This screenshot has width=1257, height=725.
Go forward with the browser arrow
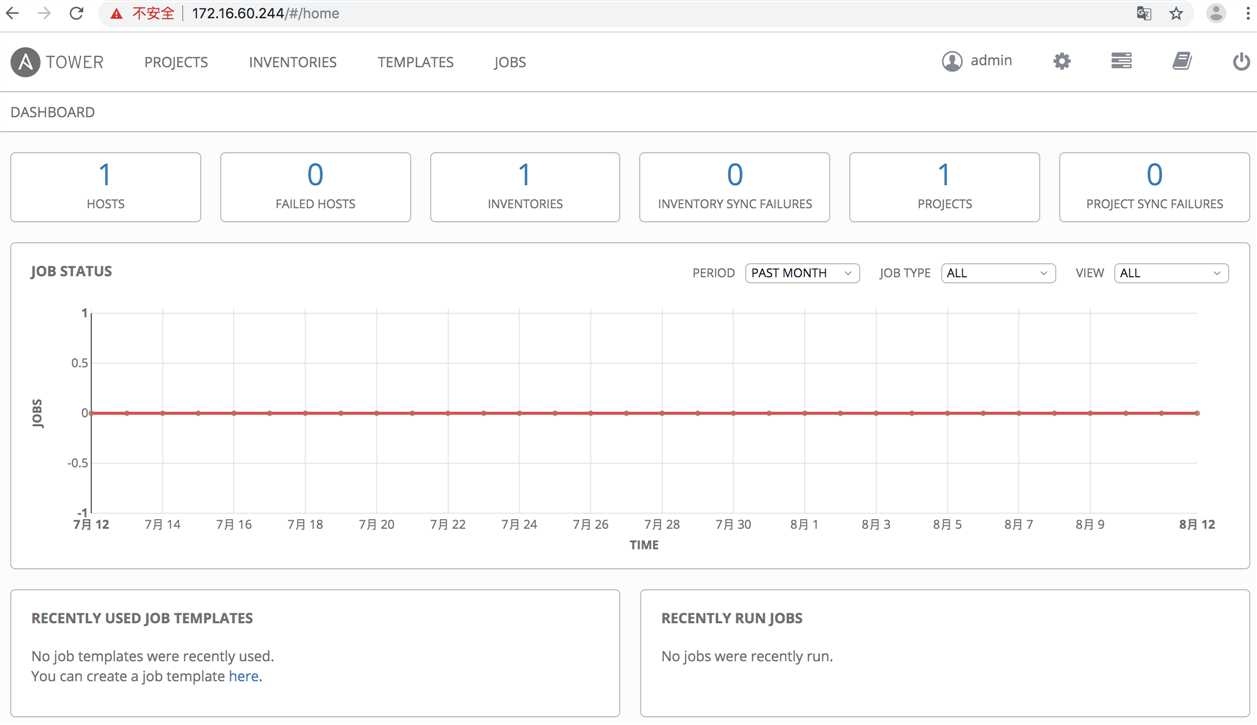[44, 13]
